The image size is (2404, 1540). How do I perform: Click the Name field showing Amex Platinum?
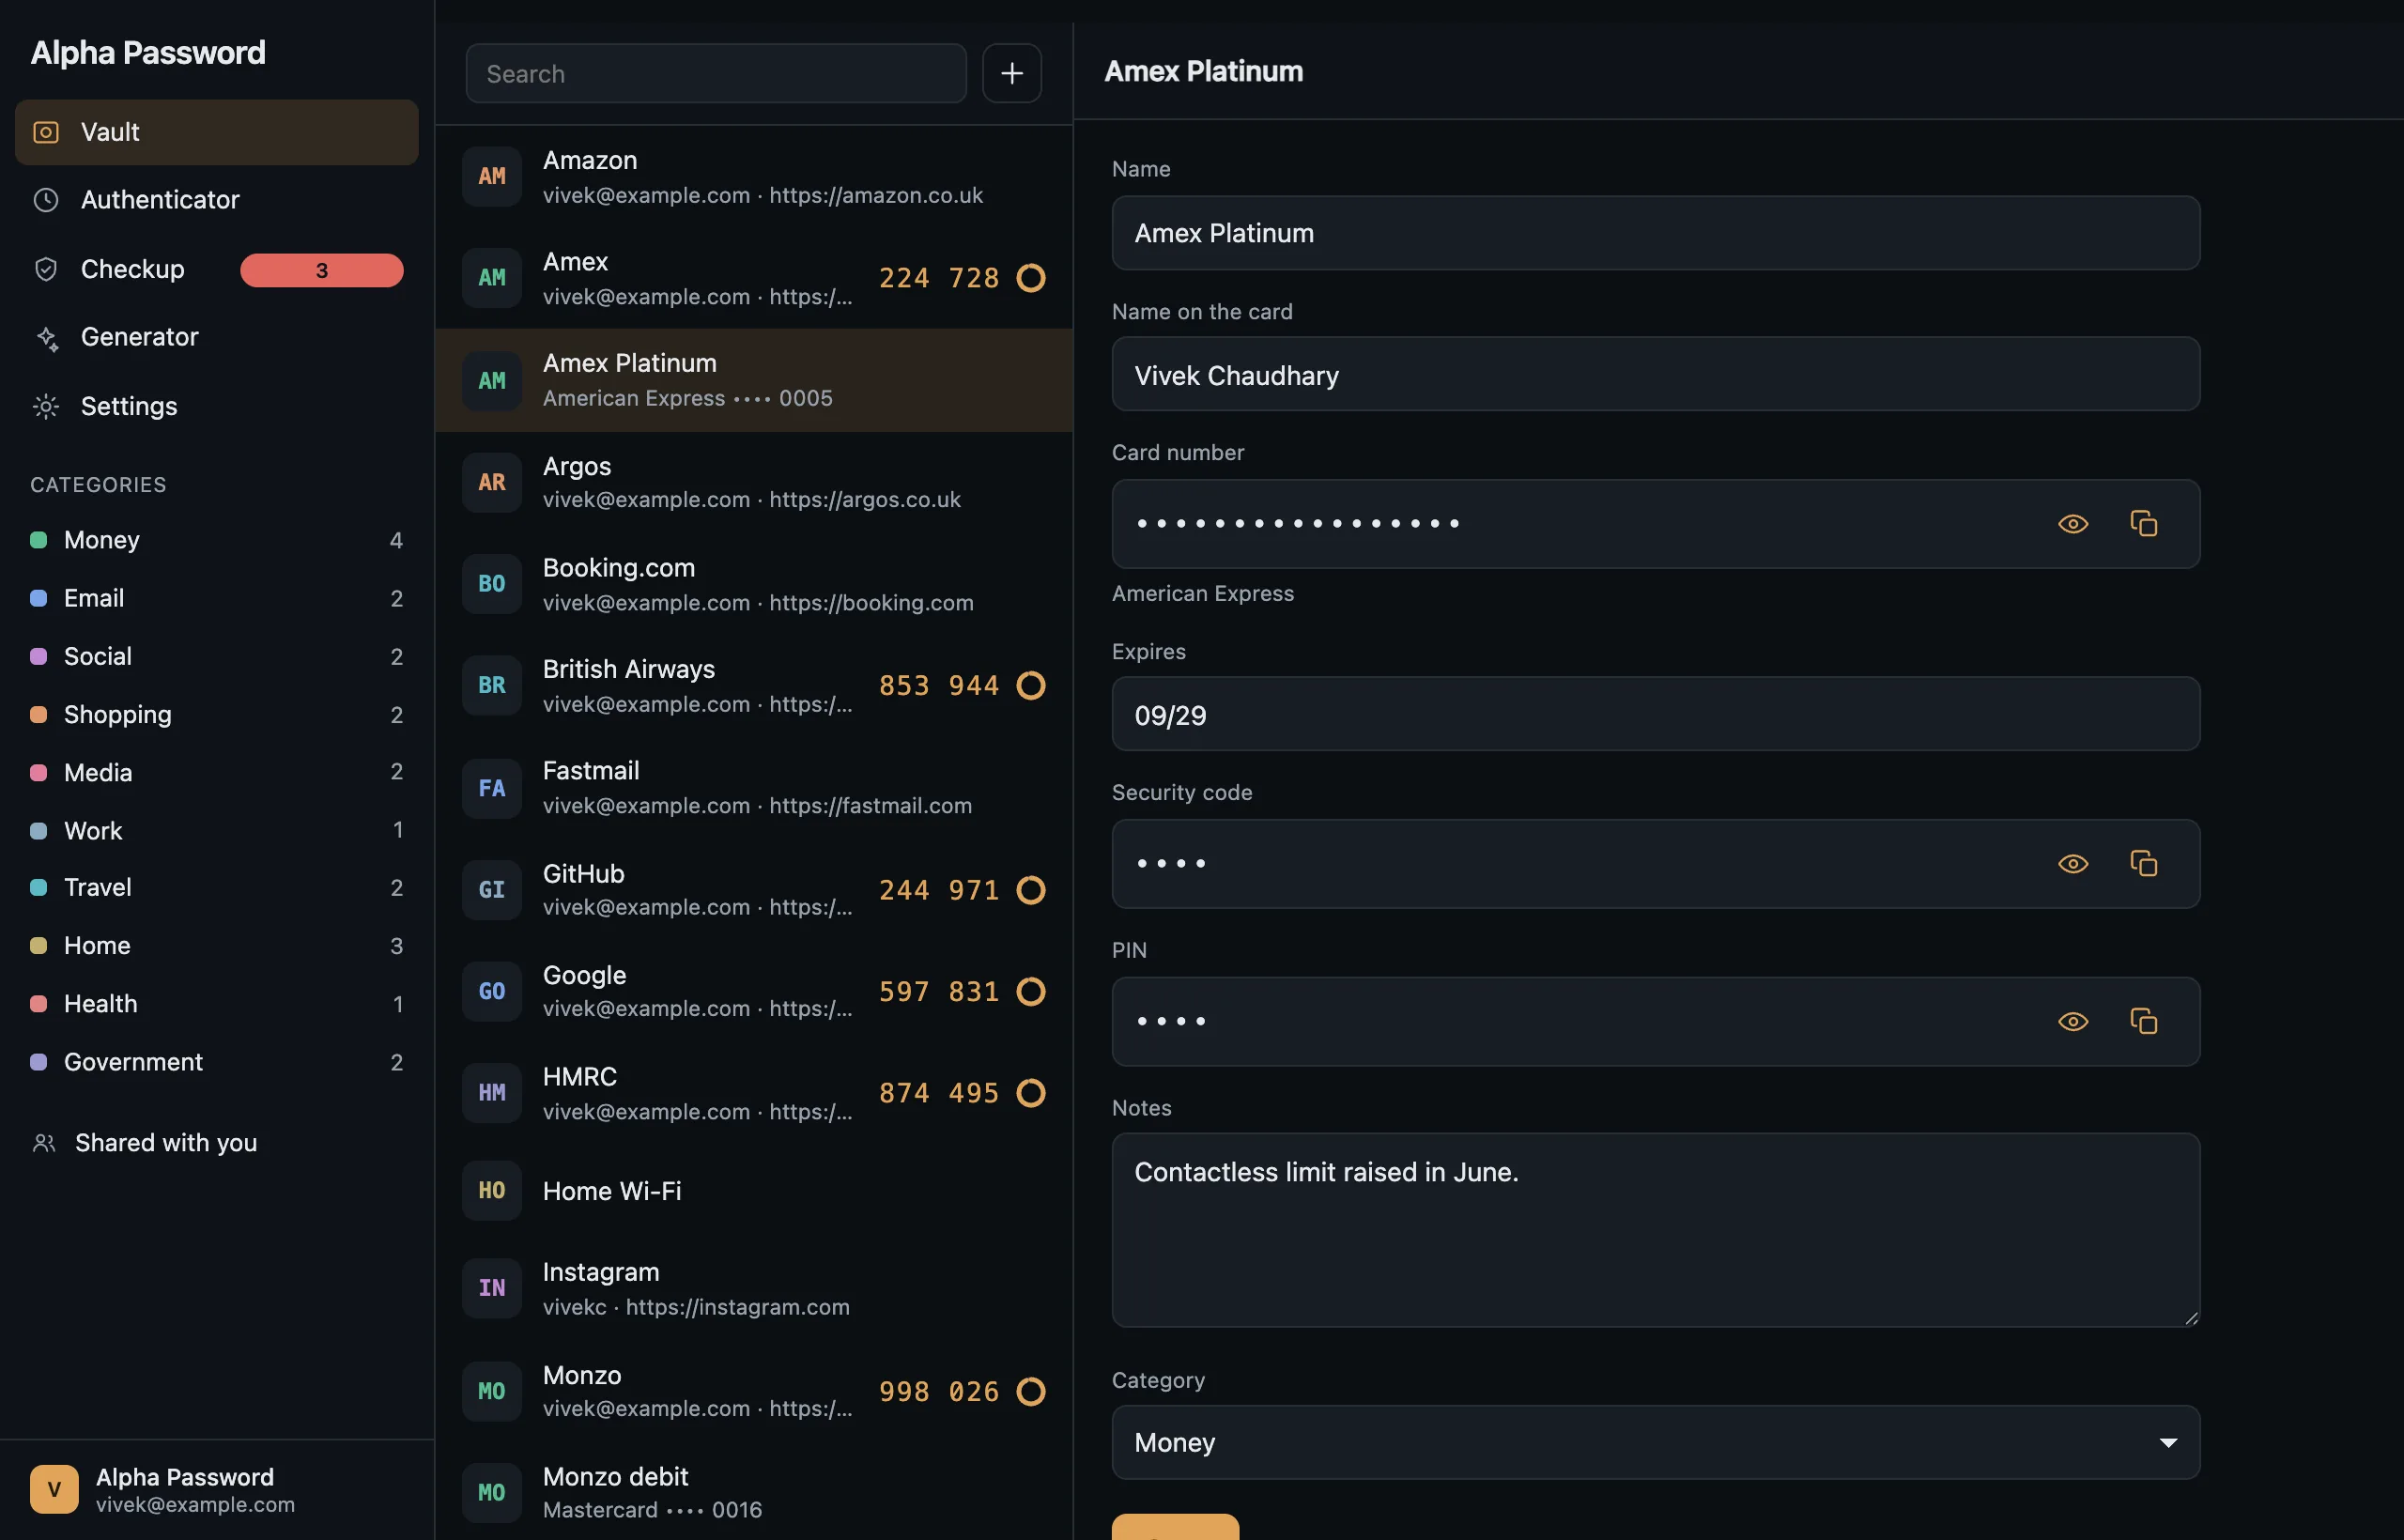pyautogui.click(x=1655, y=233)
